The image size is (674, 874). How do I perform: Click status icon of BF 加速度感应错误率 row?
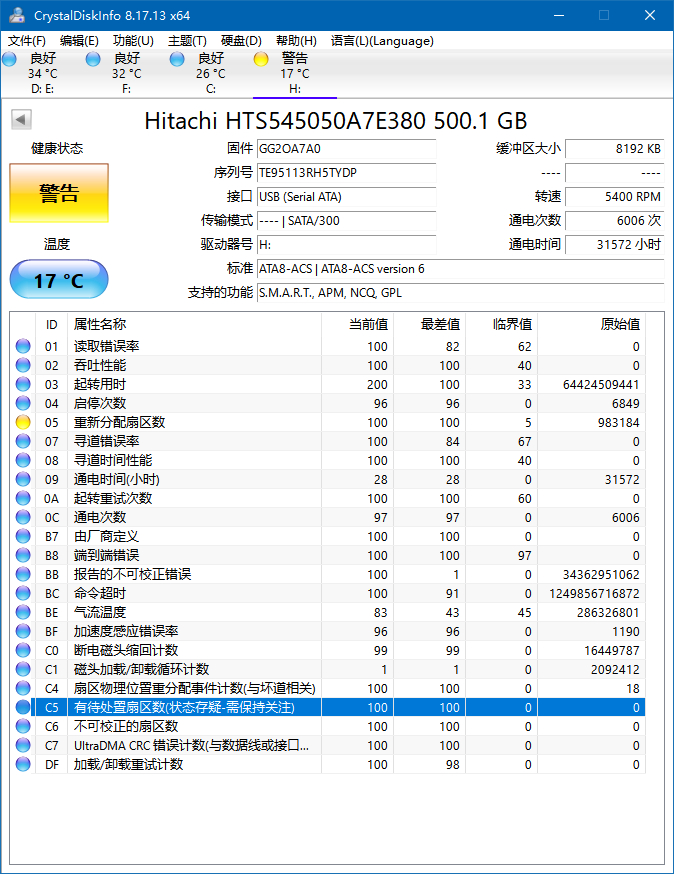coord(23,631)
